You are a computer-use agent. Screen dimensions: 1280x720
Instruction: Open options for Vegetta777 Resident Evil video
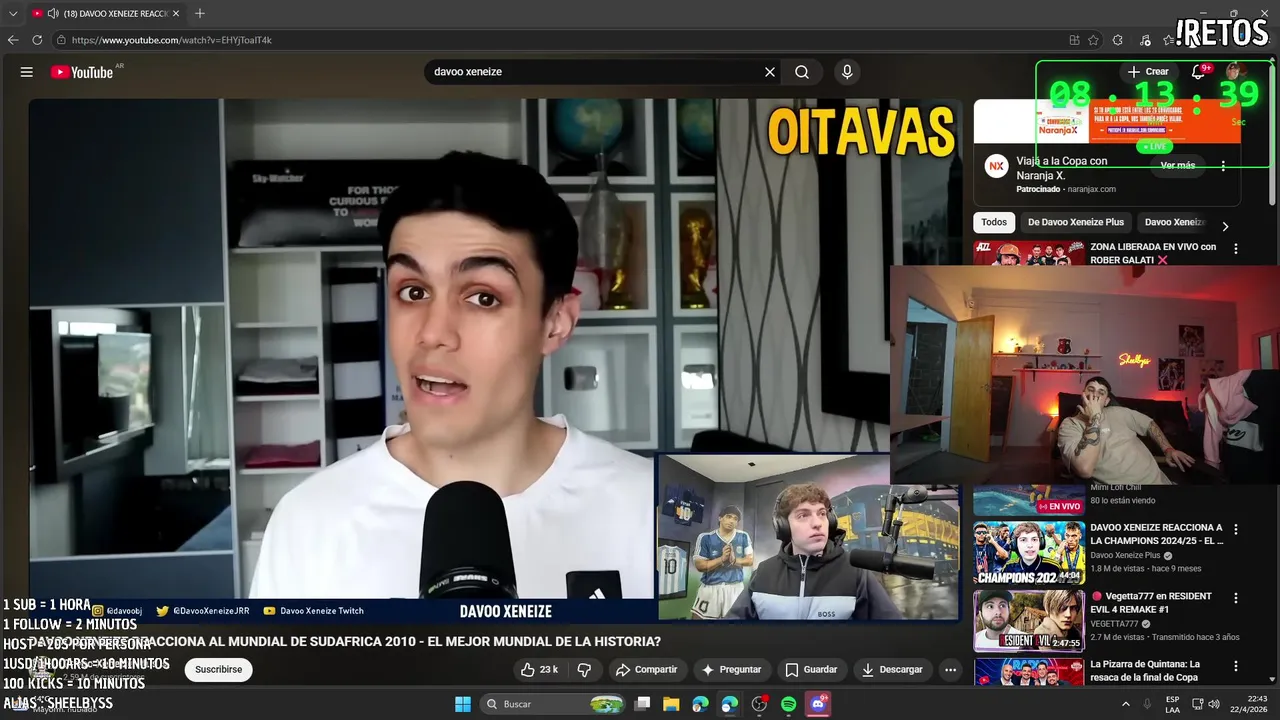pyautogui.click(x=1236, y=598)
